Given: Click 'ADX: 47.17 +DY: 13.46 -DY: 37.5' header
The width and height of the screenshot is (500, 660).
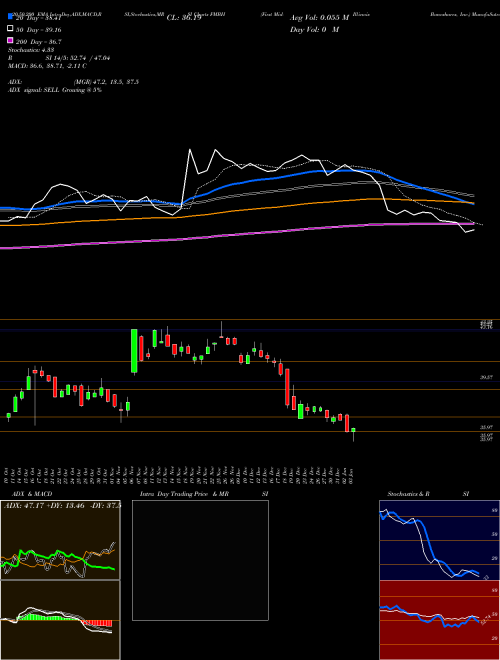Looking at the screenshot, I should [61, 505].
